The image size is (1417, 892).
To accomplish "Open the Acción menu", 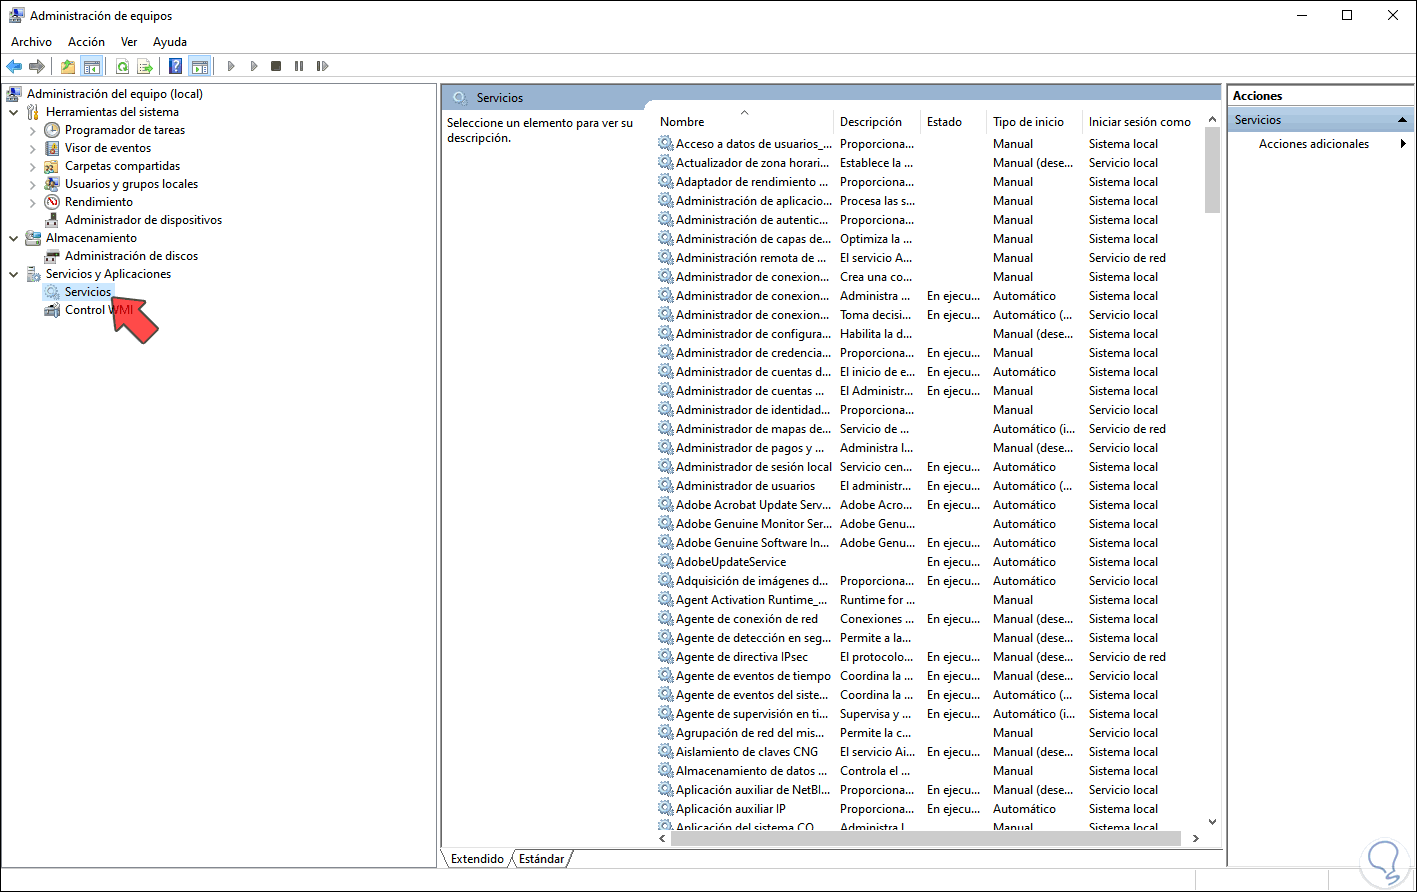I will coord(86,41).
